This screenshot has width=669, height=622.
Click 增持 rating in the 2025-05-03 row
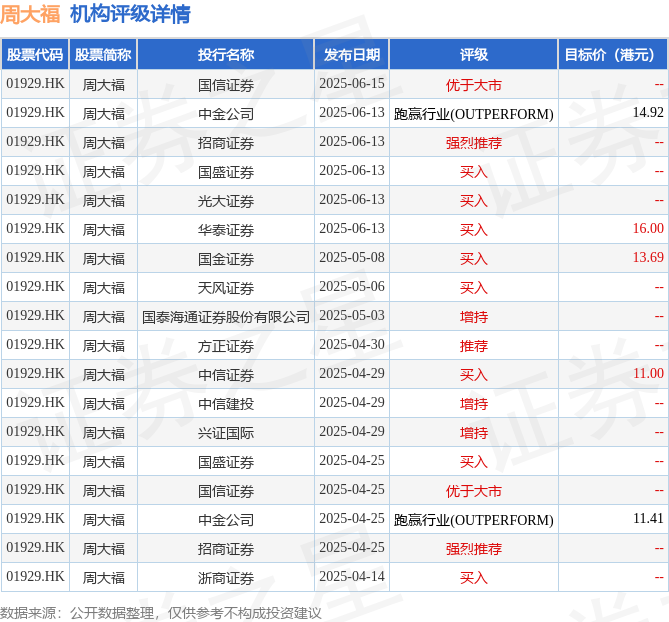pos(474,317)
